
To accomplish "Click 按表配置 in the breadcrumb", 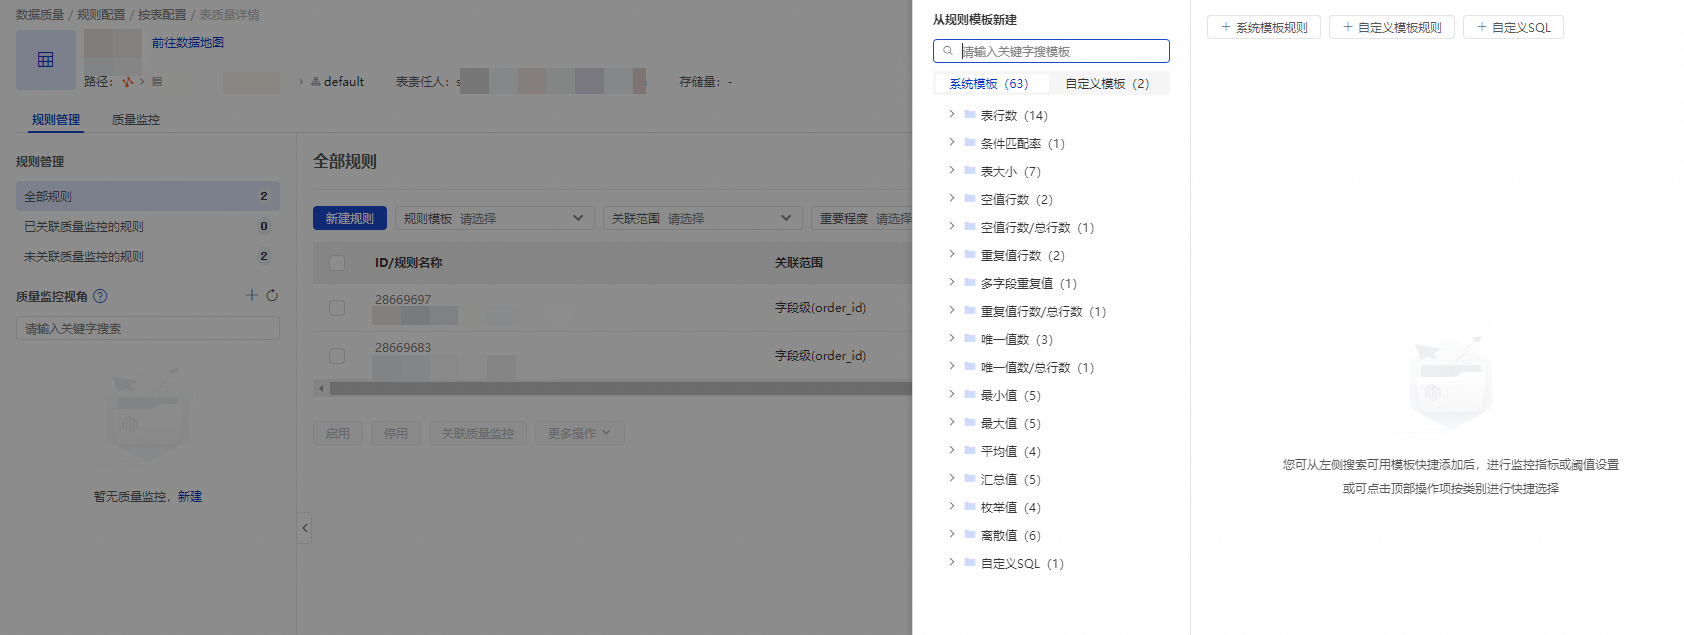I will tap(162, 15).
